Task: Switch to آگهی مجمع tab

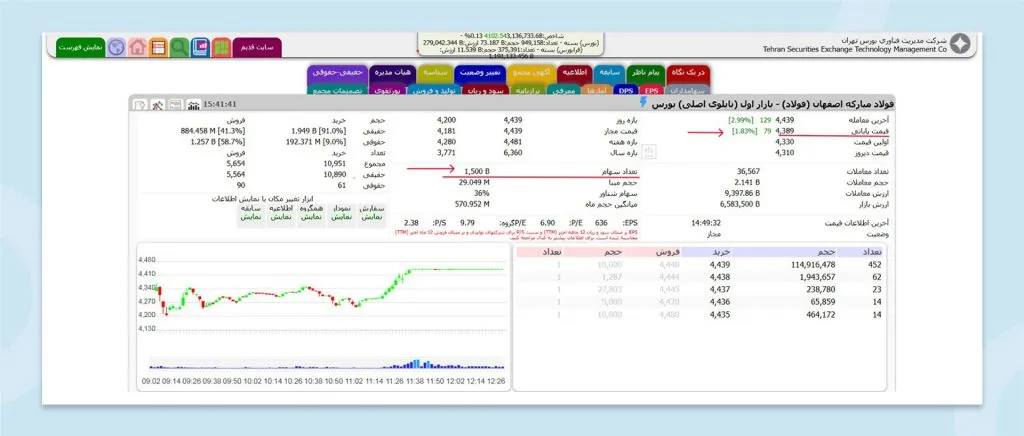Action: [x=531, y=72]
